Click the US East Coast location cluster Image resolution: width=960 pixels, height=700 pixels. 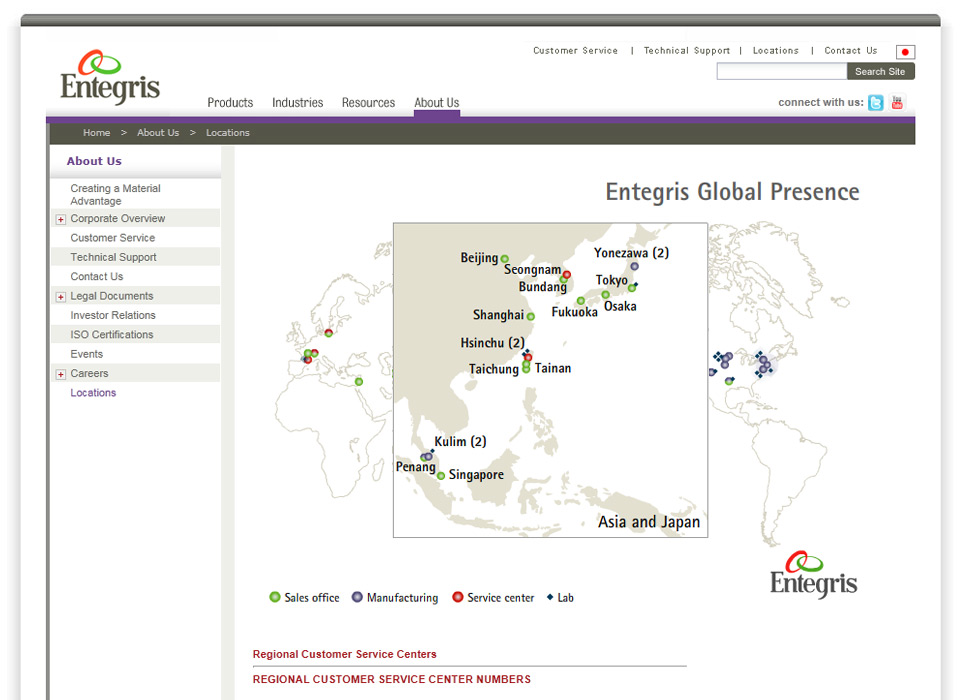(x=763, y=364)
